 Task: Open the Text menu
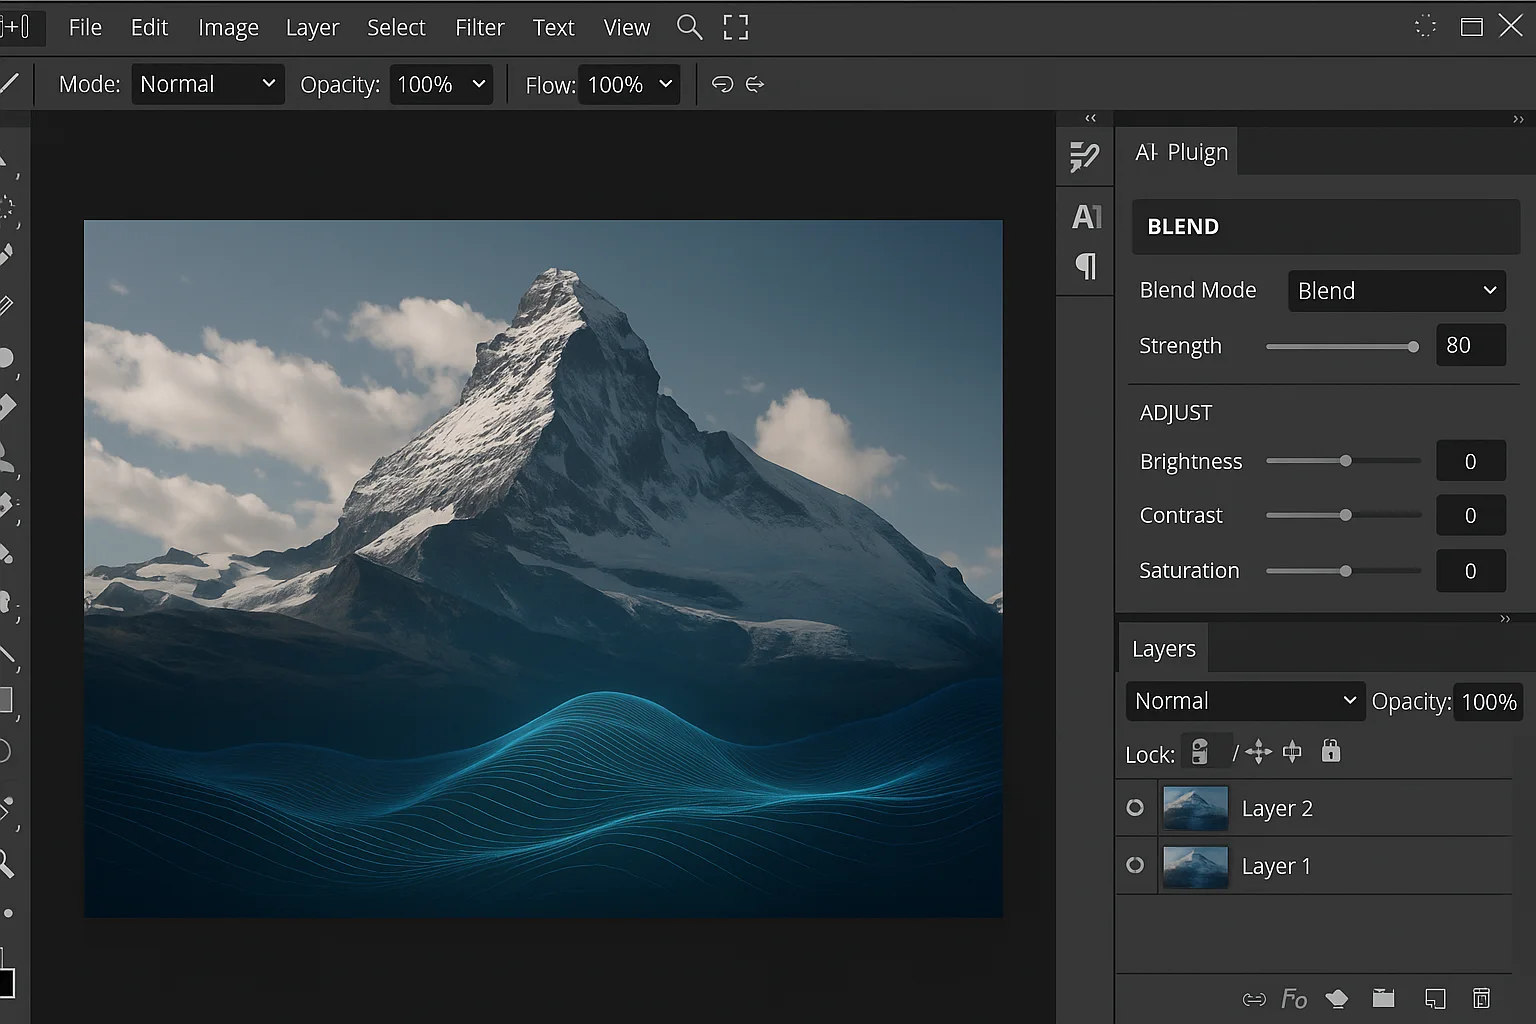click(x=553, y=28)
